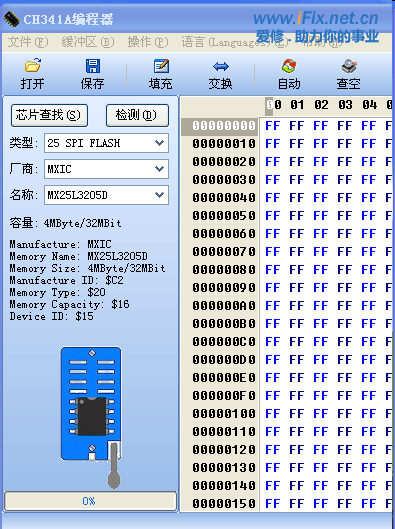The image size is (395, 529).
Task: Click FF byte at row 00000030 column 02
Action: [x=320, y=179]
